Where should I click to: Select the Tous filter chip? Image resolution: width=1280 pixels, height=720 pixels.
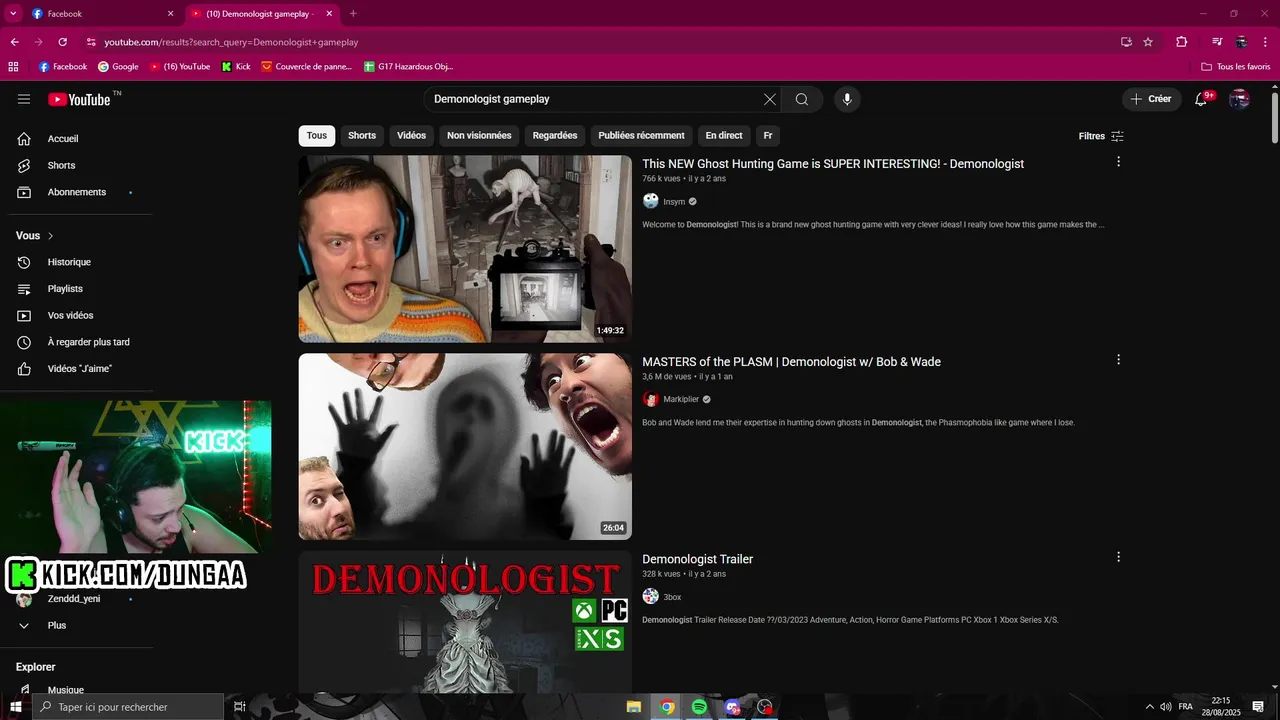317,135
